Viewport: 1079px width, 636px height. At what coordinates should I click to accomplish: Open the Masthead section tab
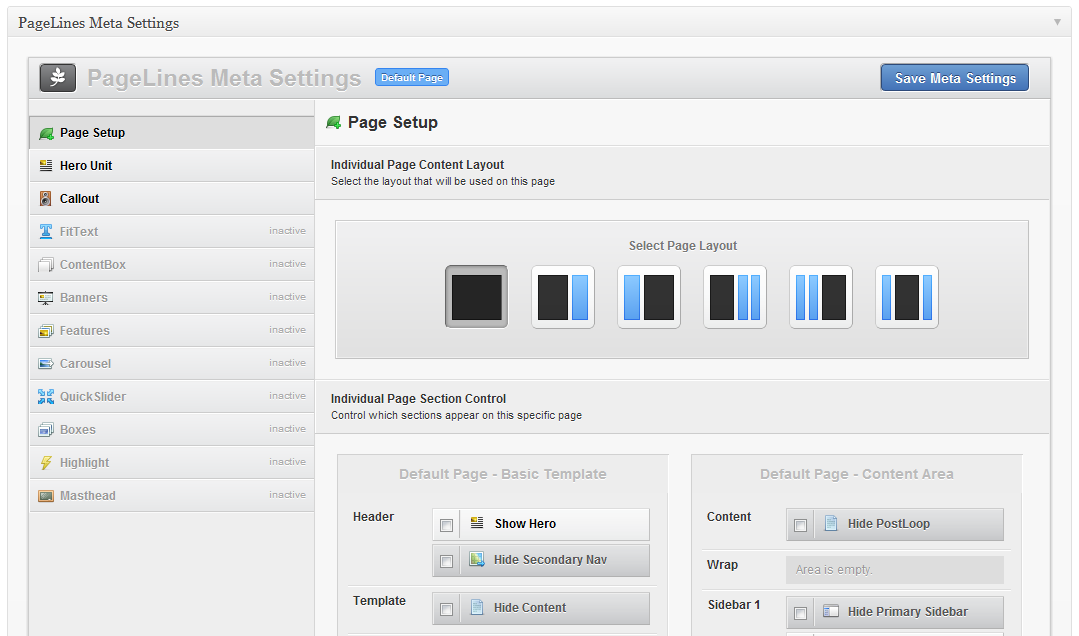87,496
